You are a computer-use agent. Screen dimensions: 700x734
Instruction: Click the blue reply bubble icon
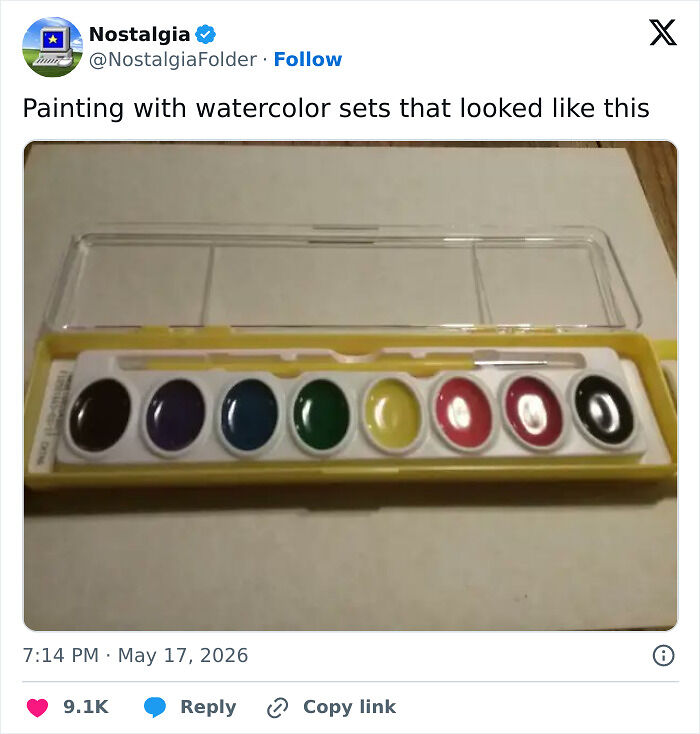pos(155,707)
